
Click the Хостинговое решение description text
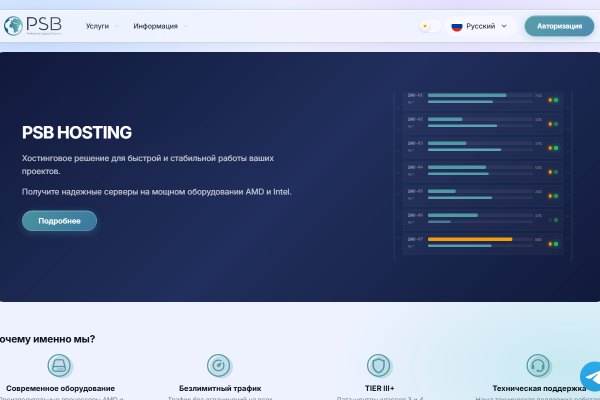coord(148,165)
